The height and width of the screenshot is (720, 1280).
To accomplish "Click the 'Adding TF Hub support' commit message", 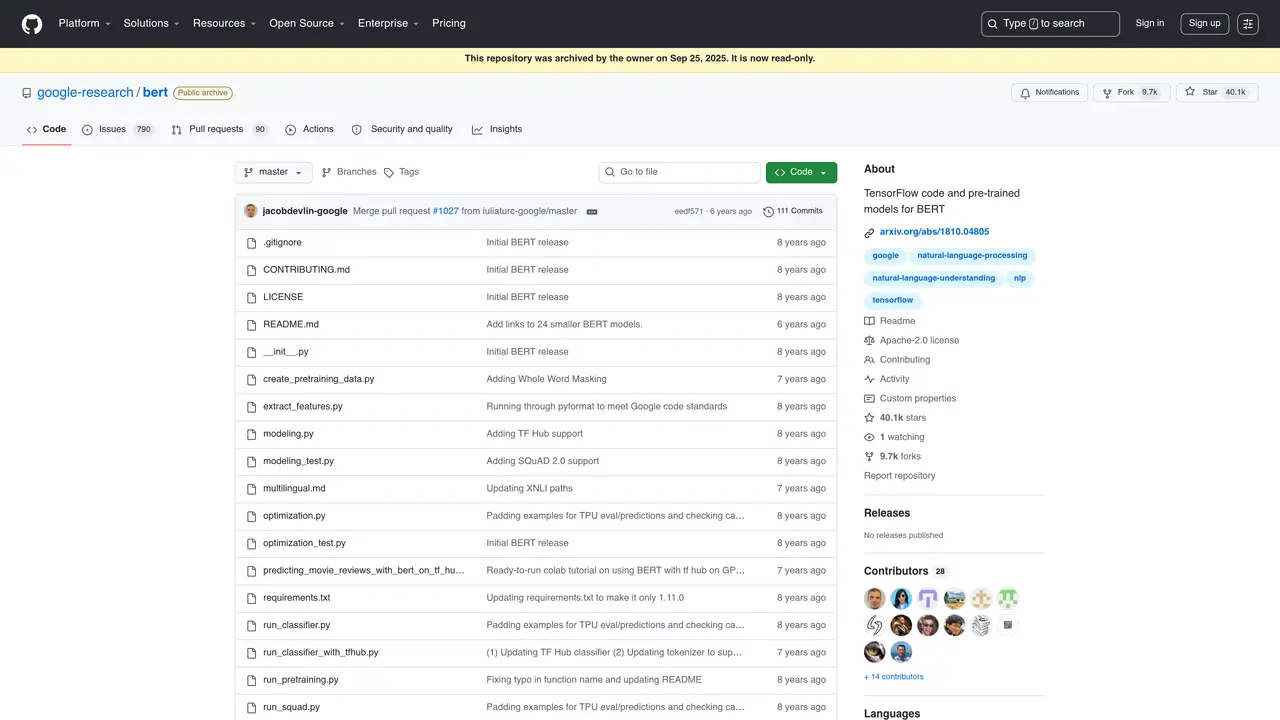I will click(534, 434).
